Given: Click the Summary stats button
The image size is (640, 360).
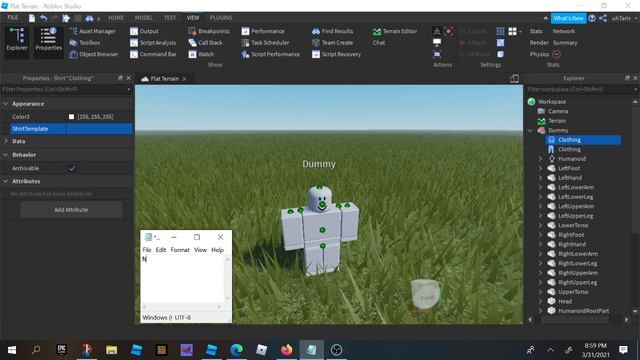Looking at the screenshot, I should click(565, 42).
